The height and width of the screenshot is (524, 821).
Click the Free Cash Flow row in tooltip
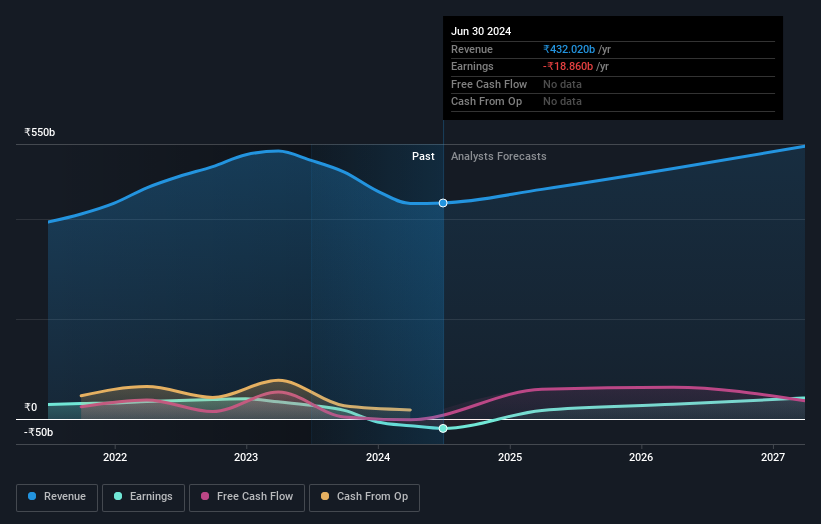pyautogui.click(x=613, y=84)
